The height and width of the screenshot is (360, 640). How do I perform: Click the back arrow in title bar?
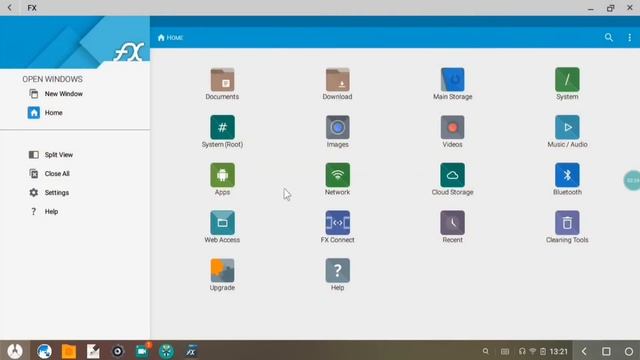pos(10,8)
